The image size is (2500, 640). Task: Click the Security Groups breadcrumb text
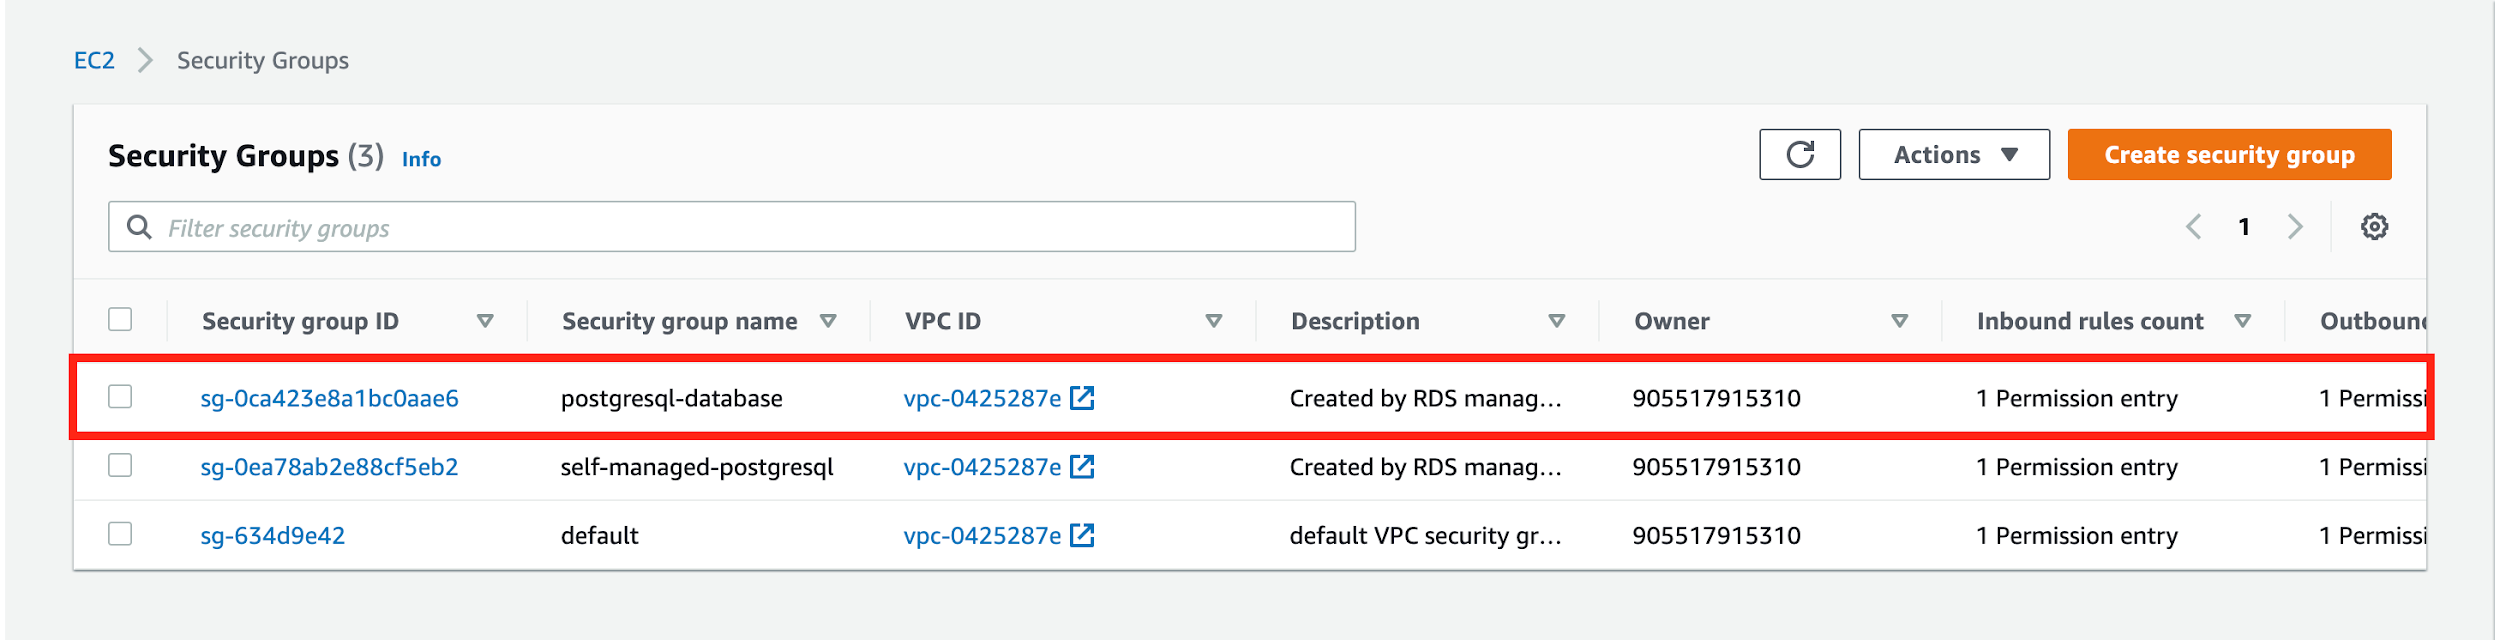[263, 60]
